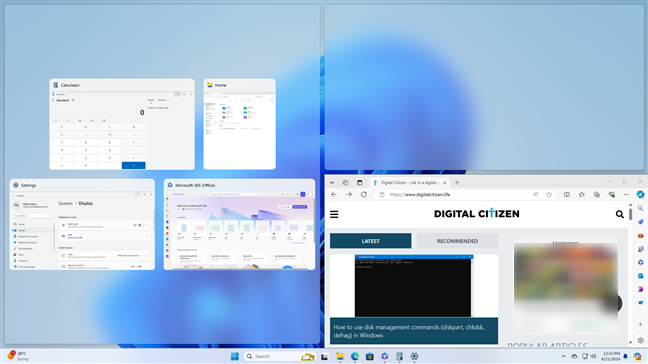Select the LATEST tab
The height and width of the screenshot is (364, 648).
coord(370,241)
